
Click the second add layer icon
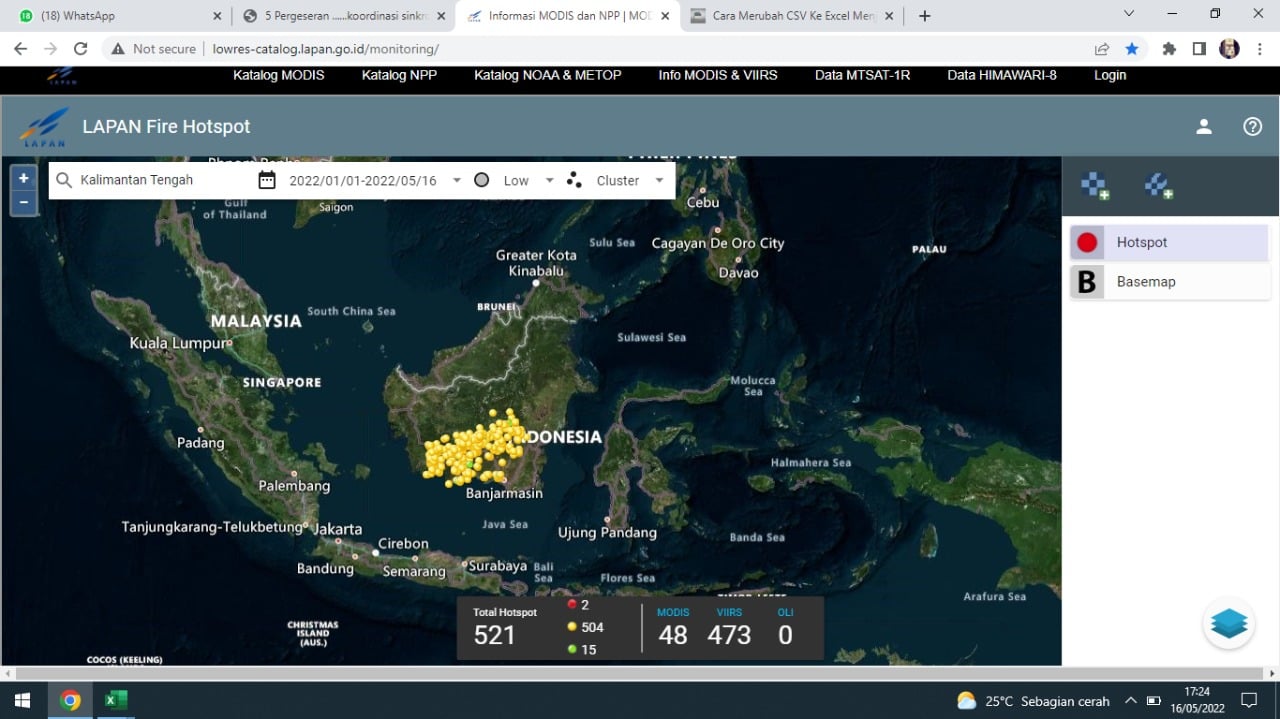coord(1158,185)
